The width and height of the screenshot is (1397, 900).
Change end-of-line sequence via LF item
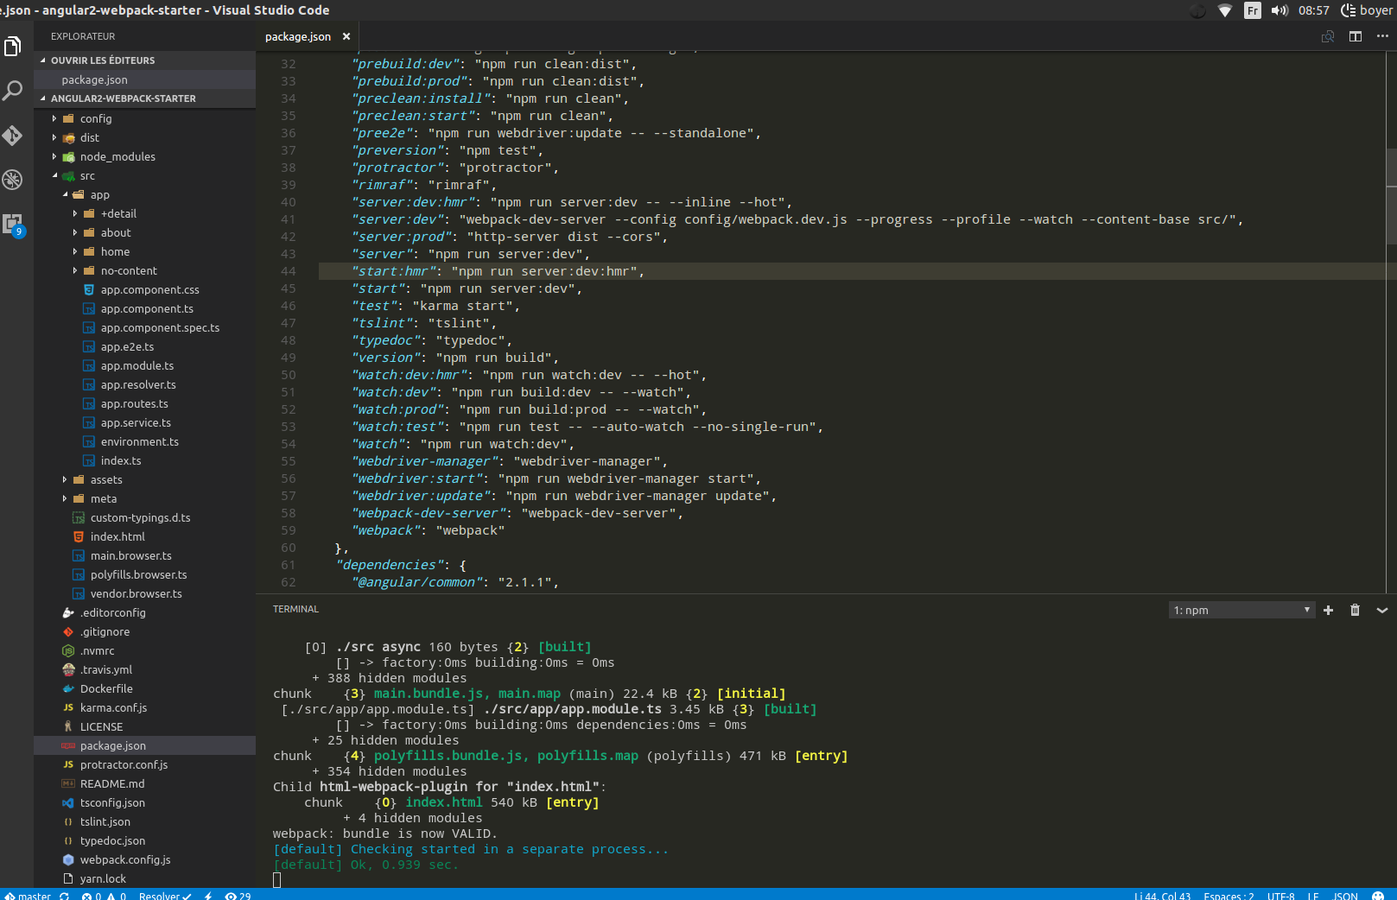point(1313,895)
